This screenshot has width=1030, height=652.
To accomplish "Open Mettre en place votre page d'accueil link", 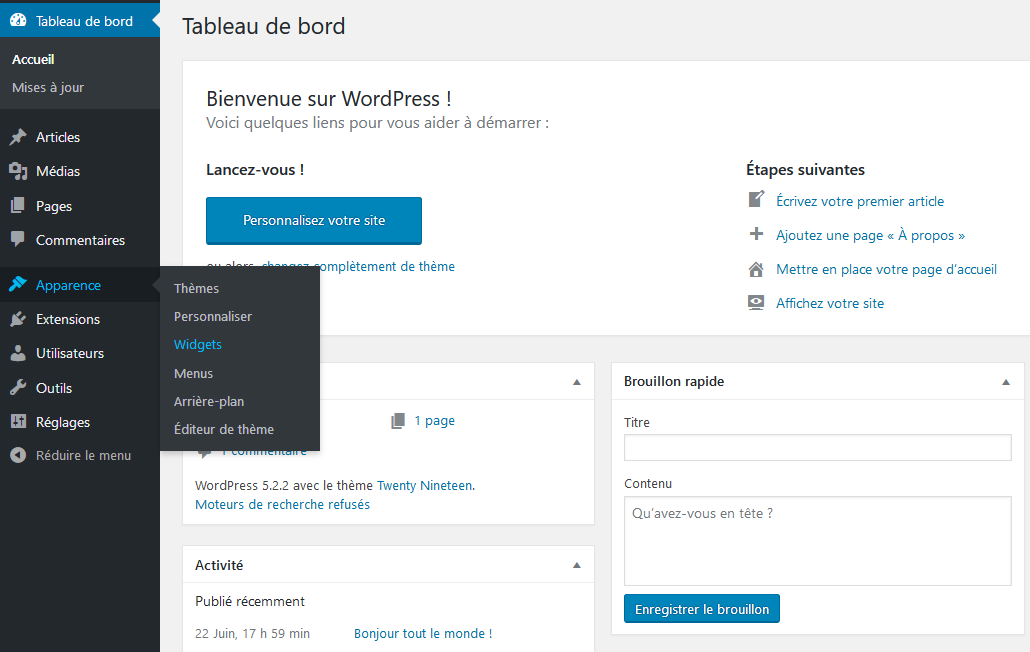I will pyautogui.click(x=886, y=269).
